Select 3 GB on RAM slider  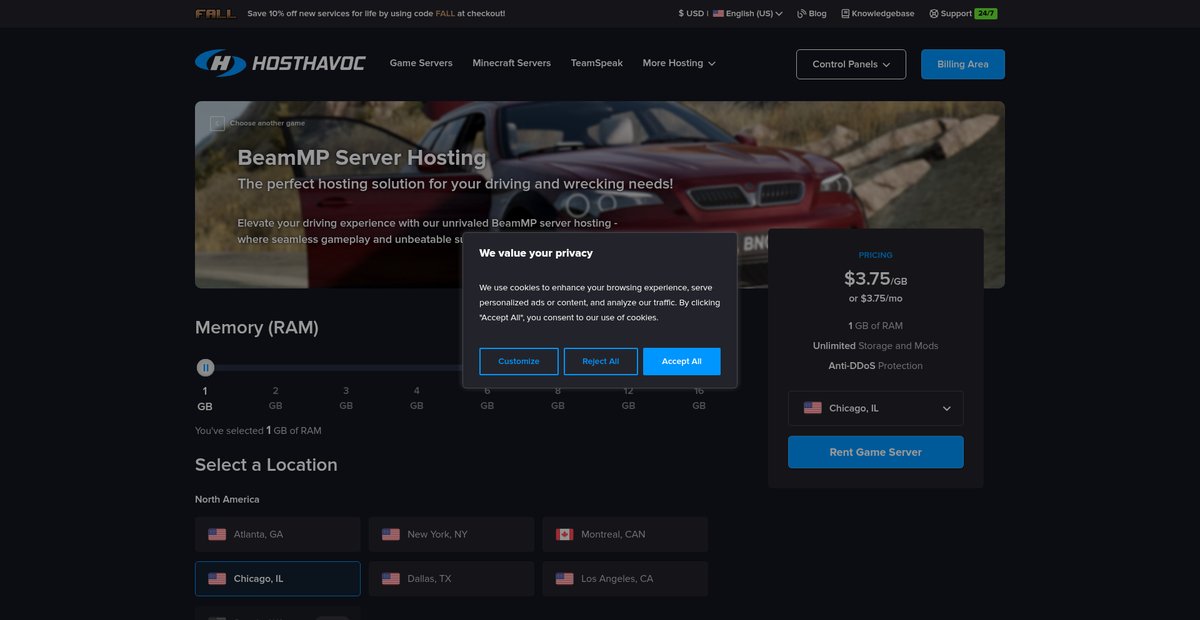click(346, 398)
